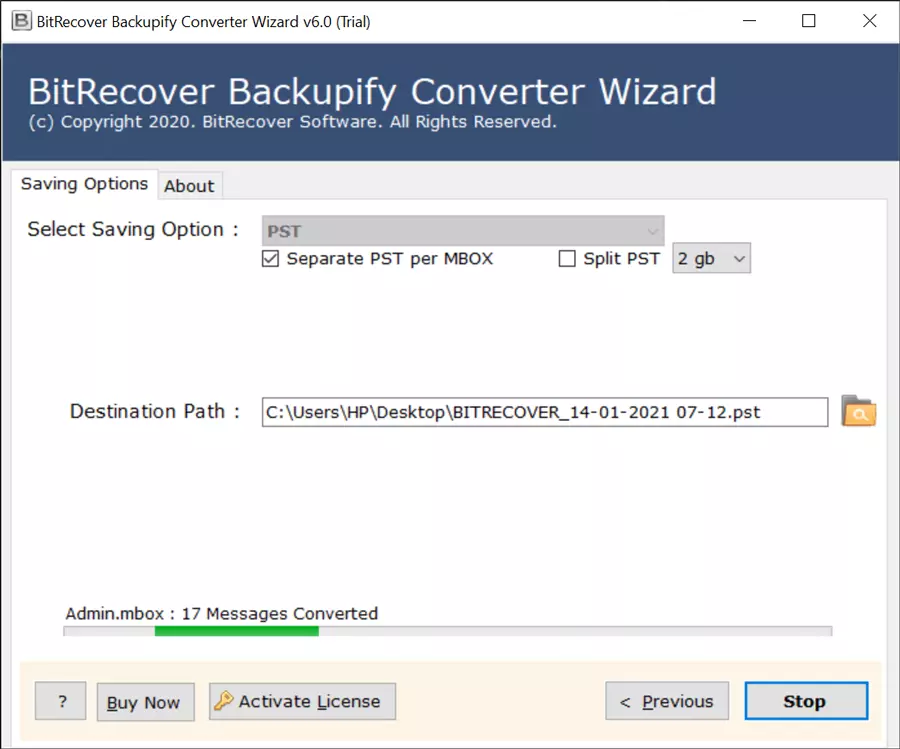Viewport: 900px width, 749px height.
Task: Enable Separate PST per MBOX checkbox
Action: pos(270,259)
